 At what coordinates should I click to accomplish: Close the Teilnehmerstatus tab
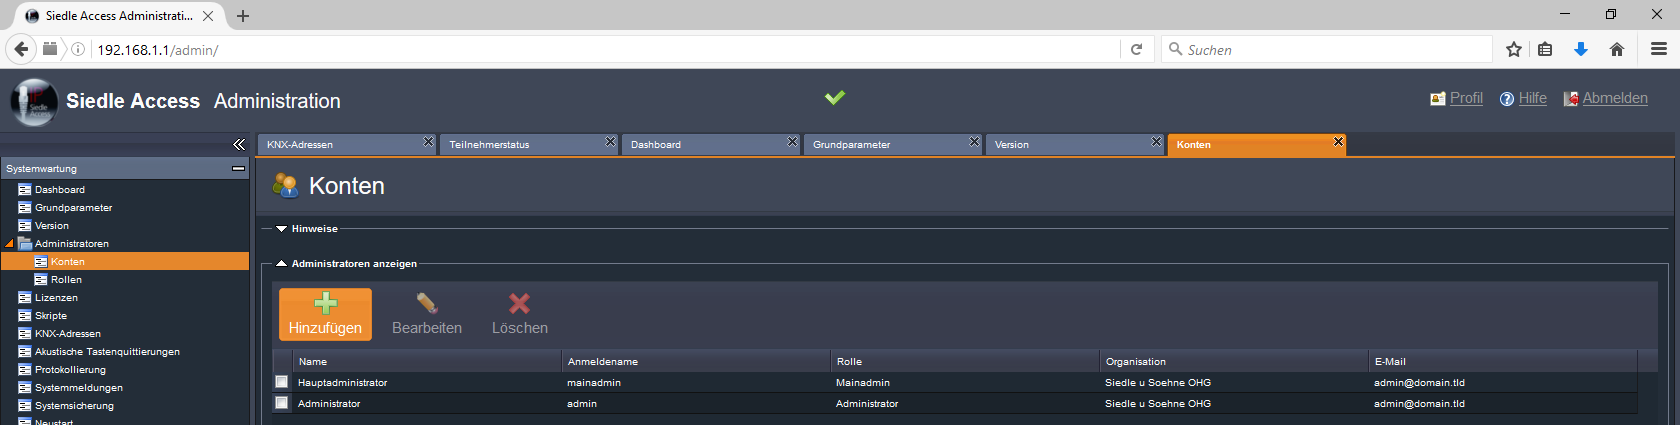click(x=610, y=142)
